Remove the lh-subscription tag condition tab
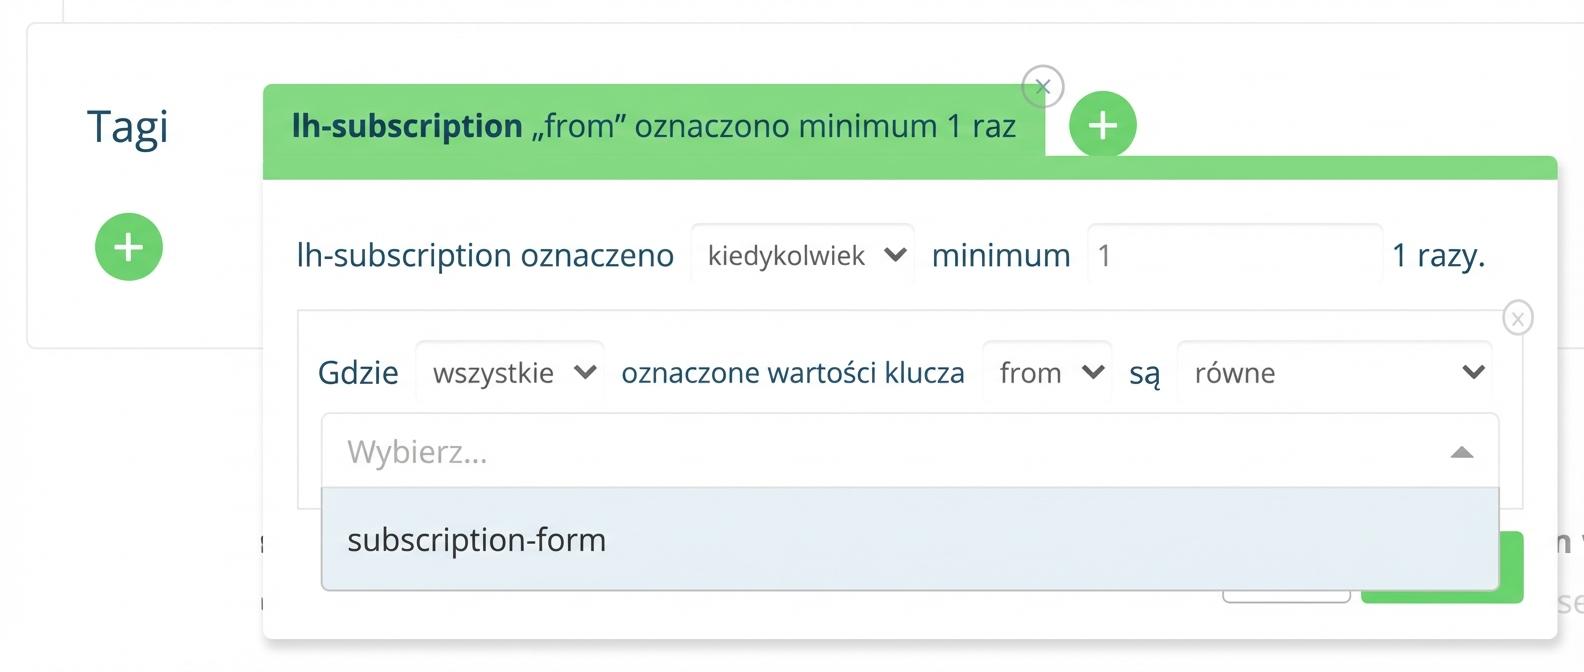1584x672 pixels. [x=1042, y=87]
